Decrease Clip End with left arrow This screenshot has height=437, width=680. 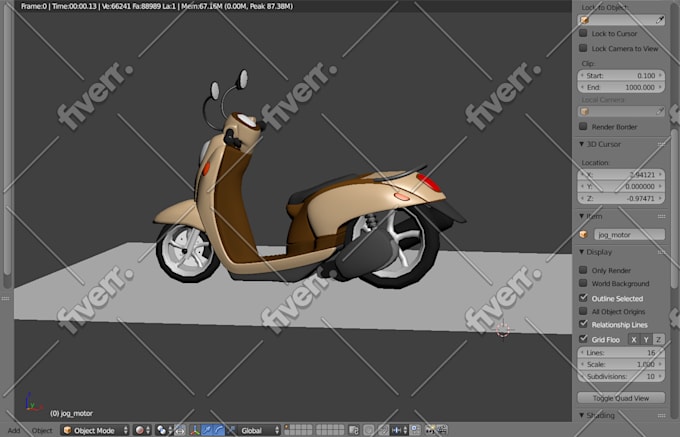pos(582,87)
